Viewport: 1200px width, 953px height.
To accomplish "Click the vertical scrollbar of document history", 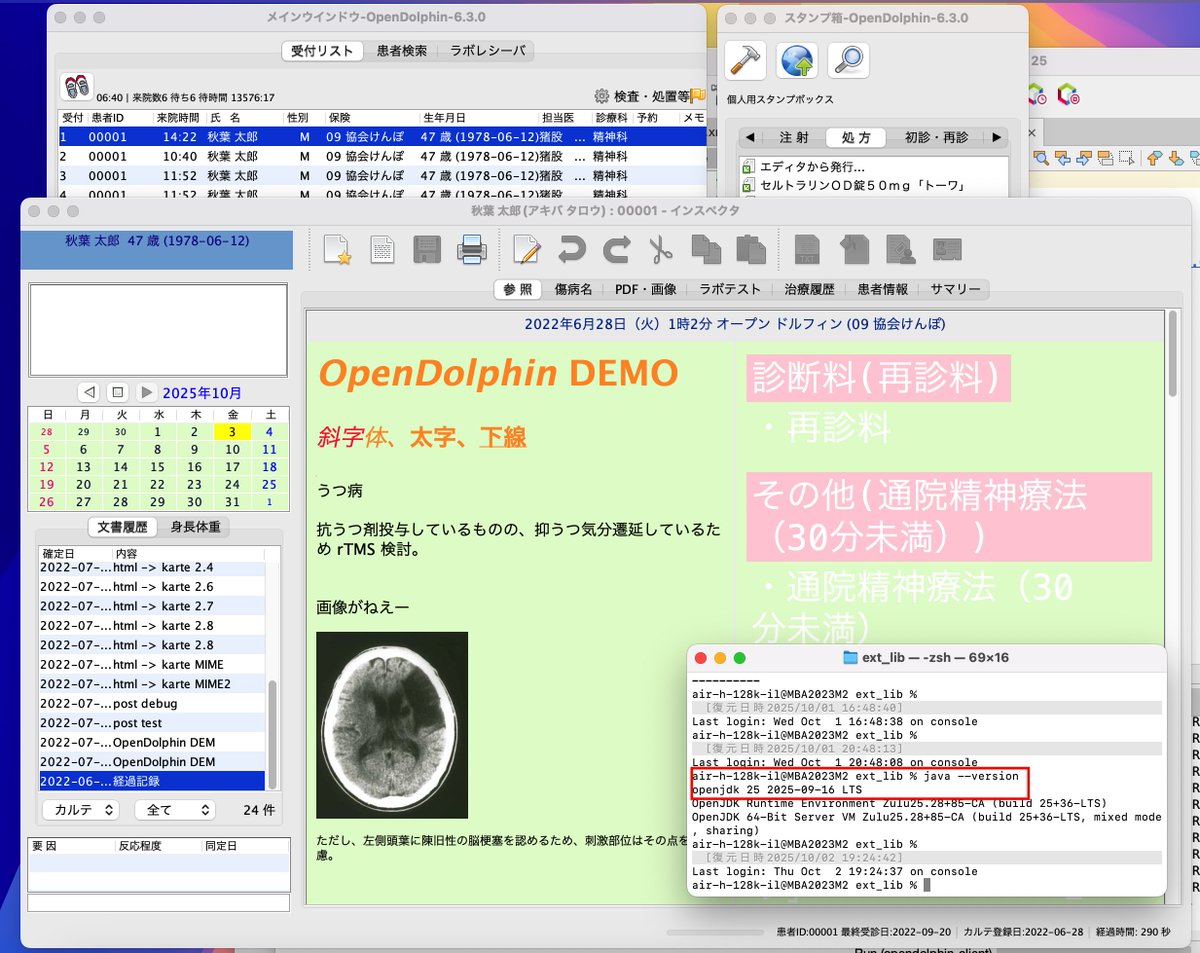I will tap(273, 735).
